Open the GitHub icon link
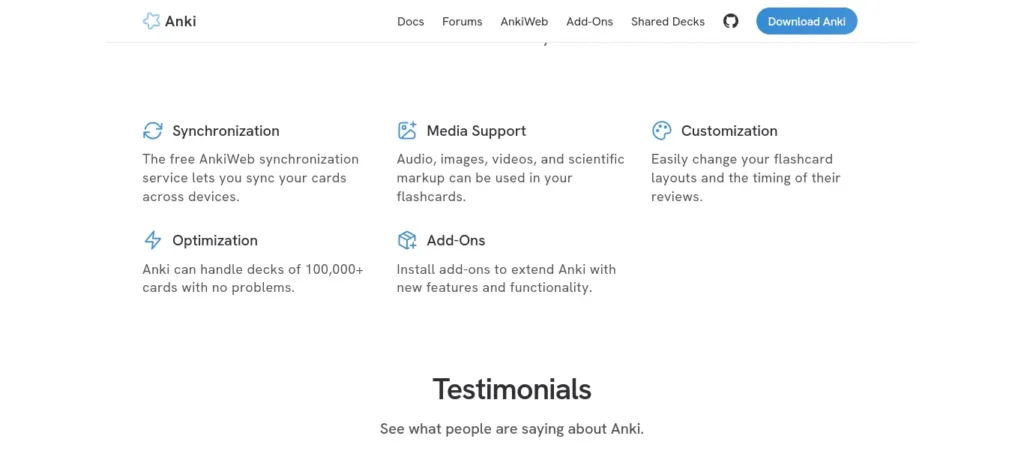Viewport: 1024px width, 466px height. click(731, 21)
